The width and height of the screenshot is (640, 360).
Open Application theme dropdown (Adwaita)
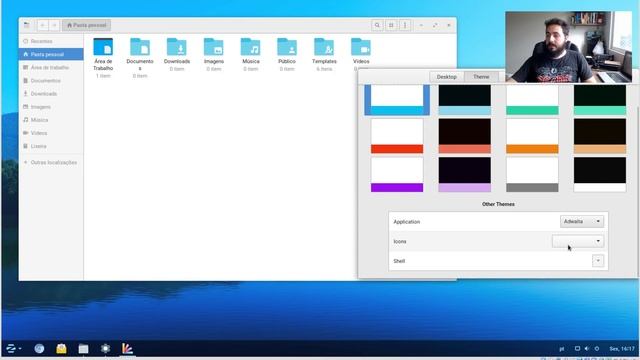(x=582, y=221)
